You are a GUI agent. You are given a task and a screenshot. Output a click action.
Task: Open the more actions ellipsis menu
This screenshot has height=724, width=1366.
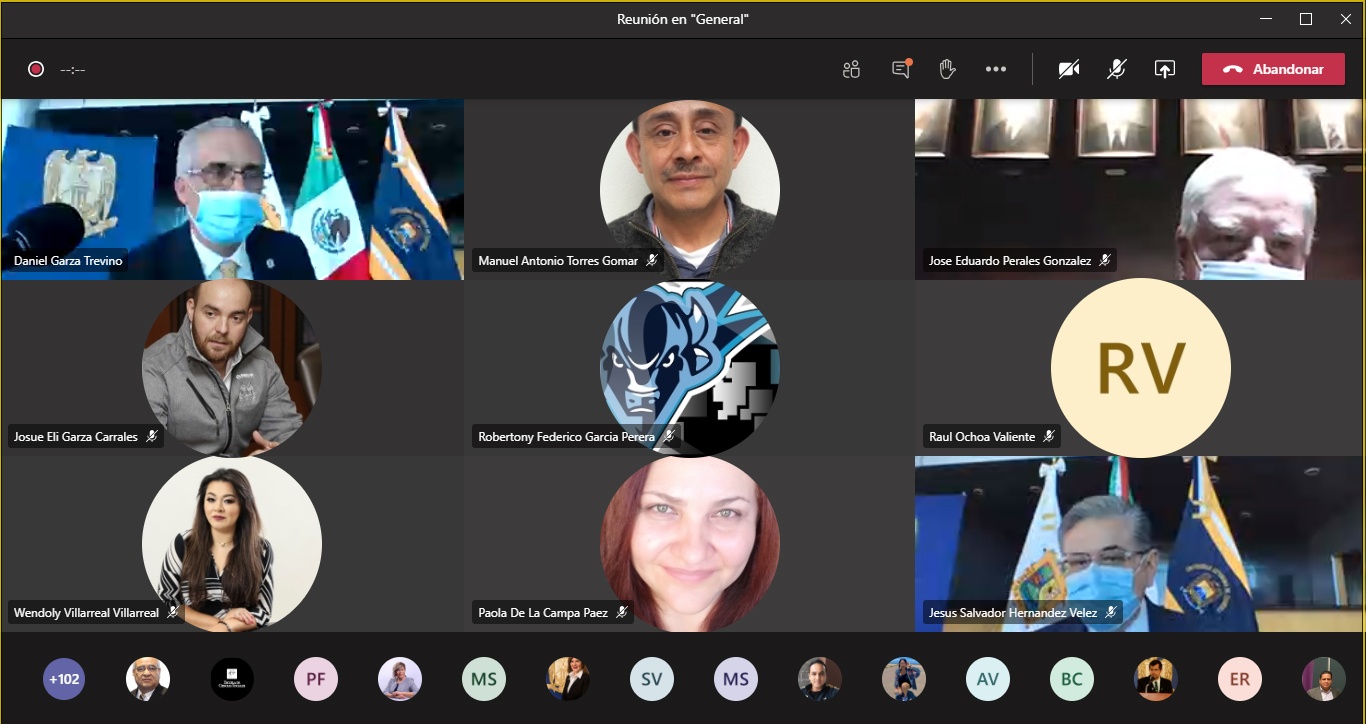[x=995, y=69]
